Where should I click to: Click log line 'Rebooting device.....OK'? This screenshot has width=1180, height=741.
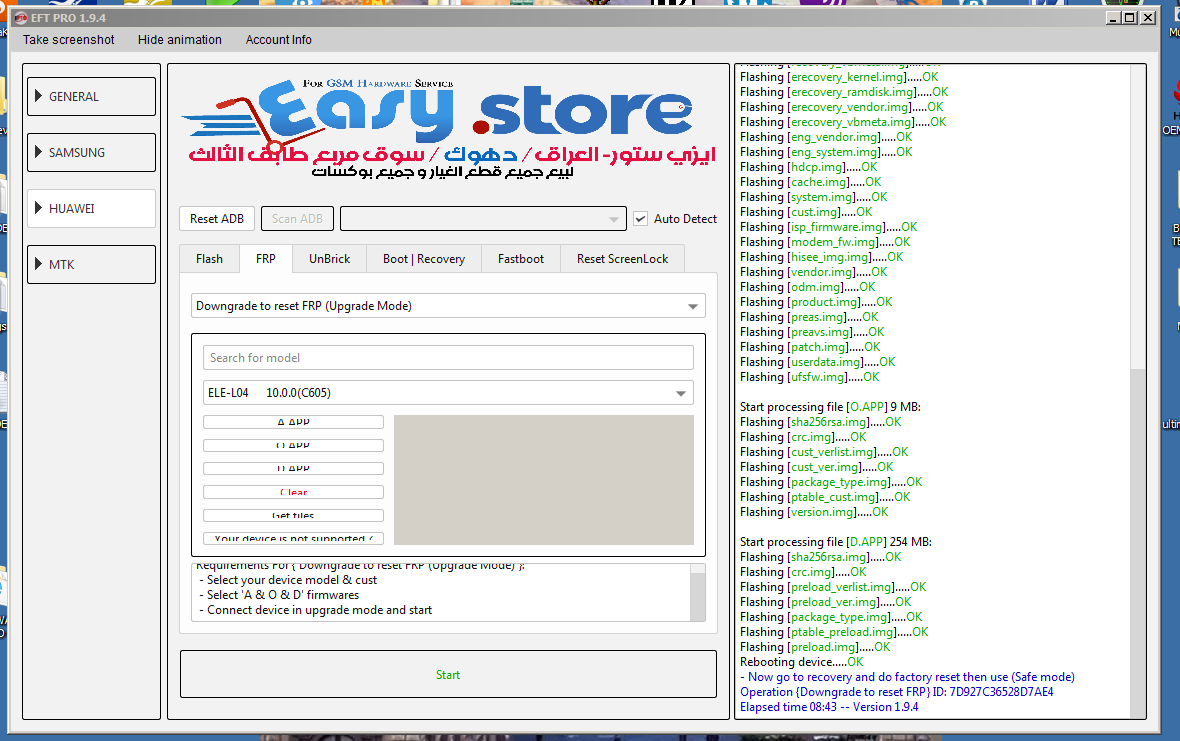801,662
